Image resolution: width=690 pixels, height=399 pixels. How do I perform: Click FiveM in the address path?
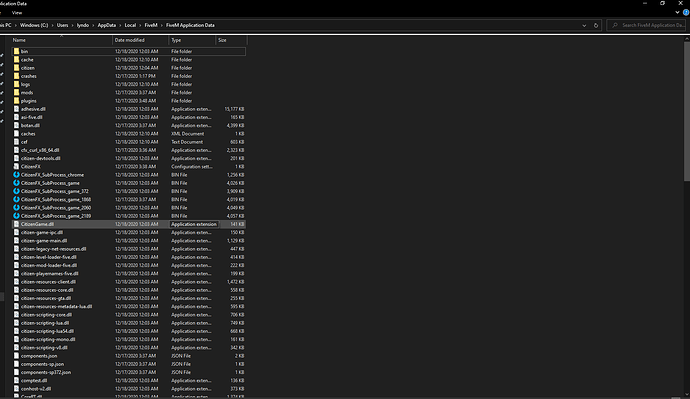pos(151,25)
